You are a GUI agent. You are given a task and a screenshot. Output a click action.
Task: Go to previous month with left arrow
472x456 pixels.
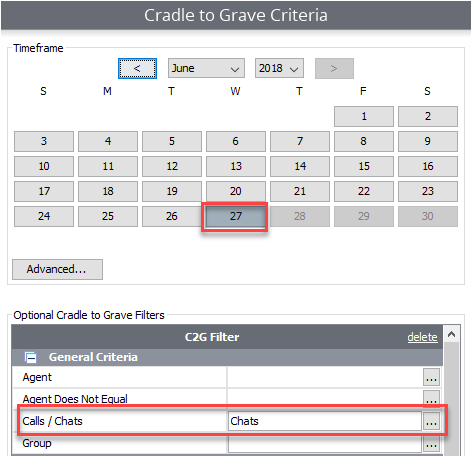[x=137, y=68]
